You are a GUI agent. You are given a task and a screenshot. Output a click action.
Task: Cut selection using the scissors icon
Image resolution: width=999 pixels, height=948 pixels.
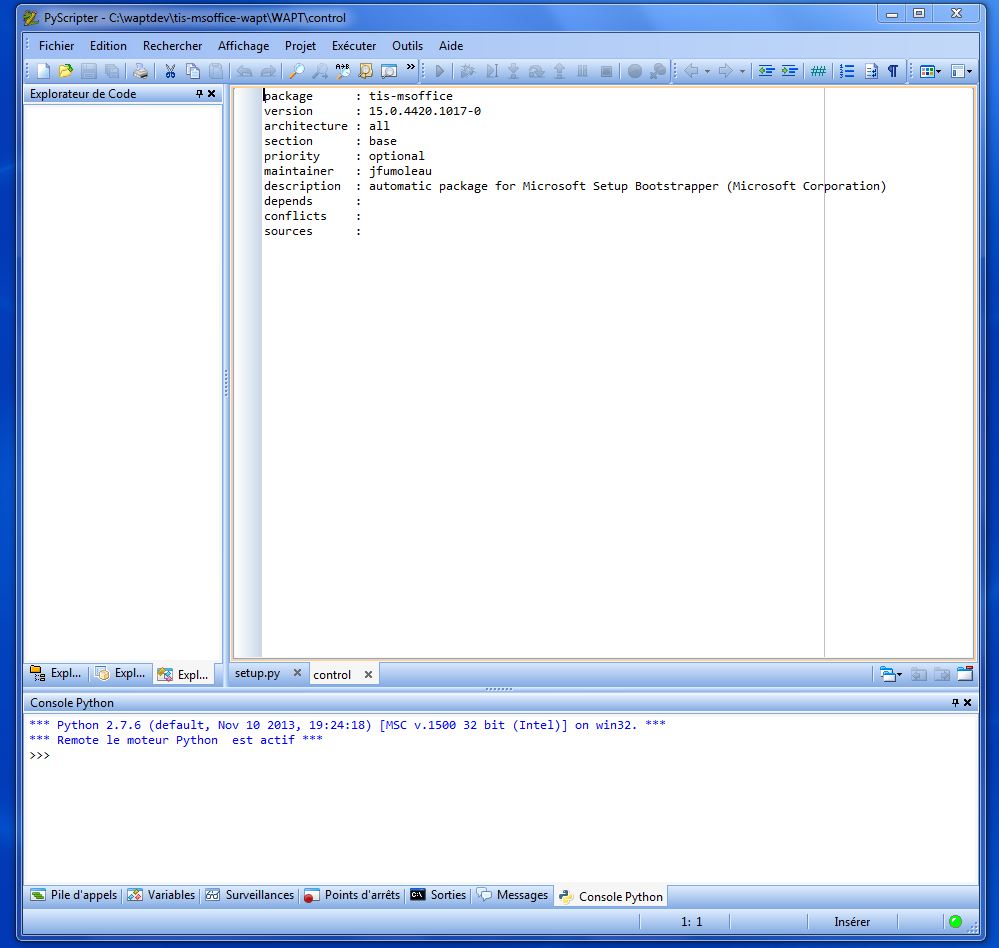pyautogui.click(x=170, y=71)
